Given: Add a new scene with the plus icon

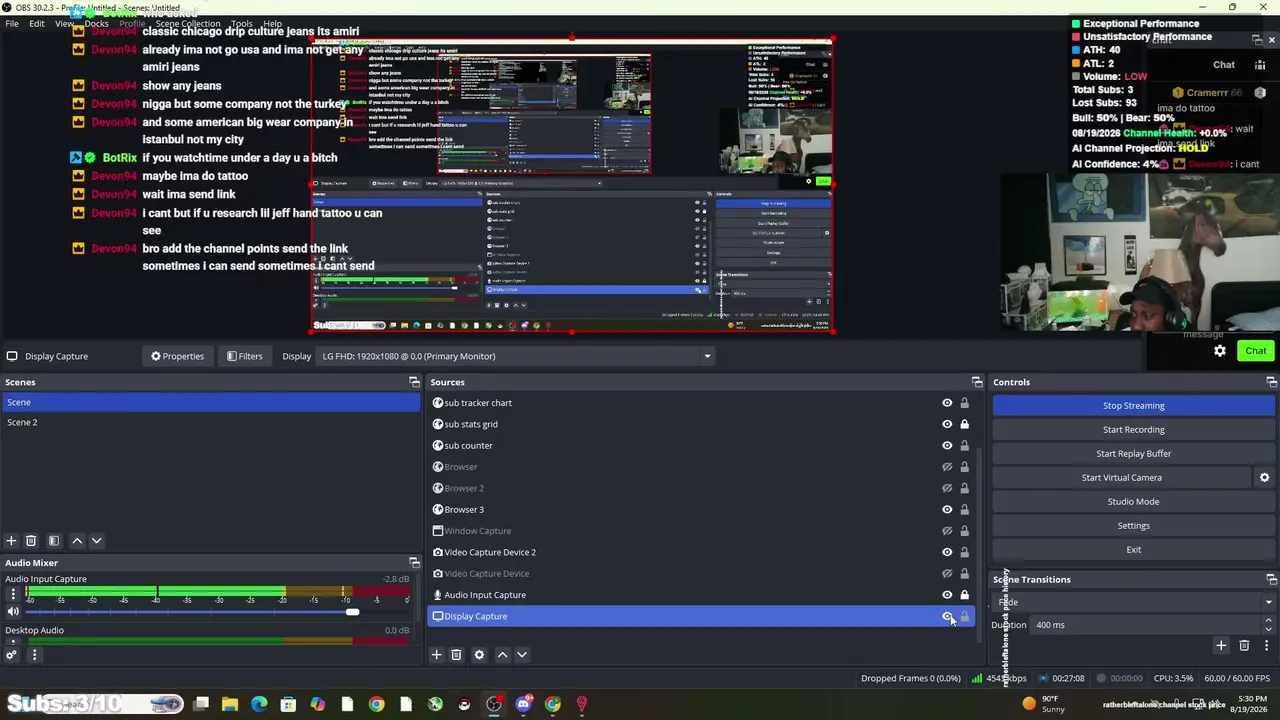Looking at the screenshot, I should click(x=11, y=541).
